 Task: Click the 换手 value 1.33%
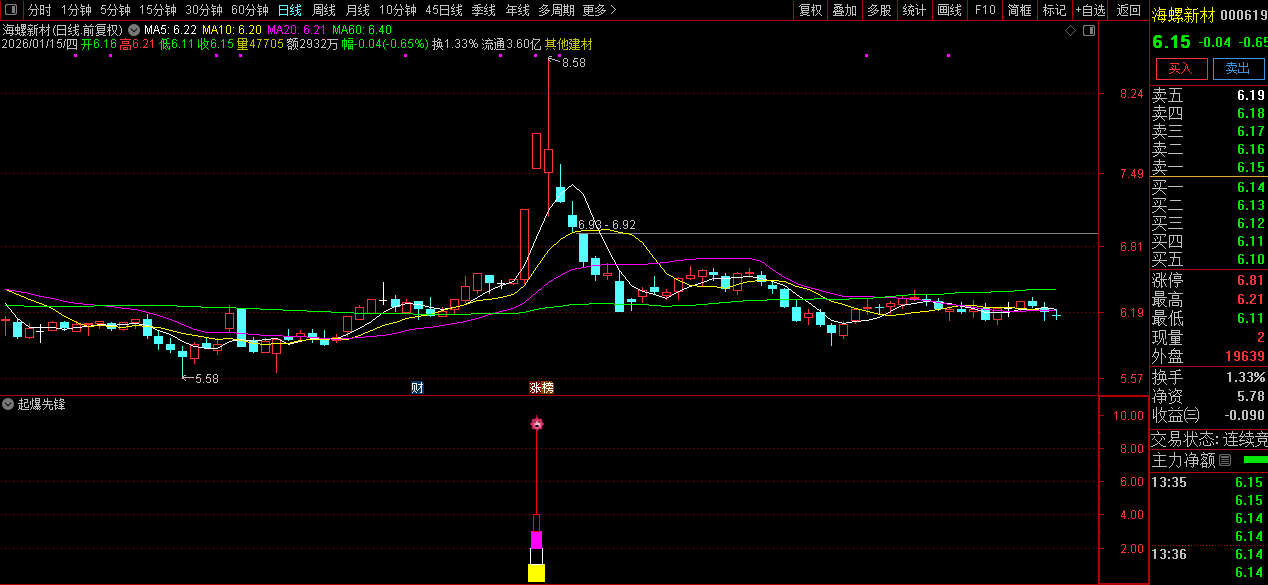[1245, 377]
